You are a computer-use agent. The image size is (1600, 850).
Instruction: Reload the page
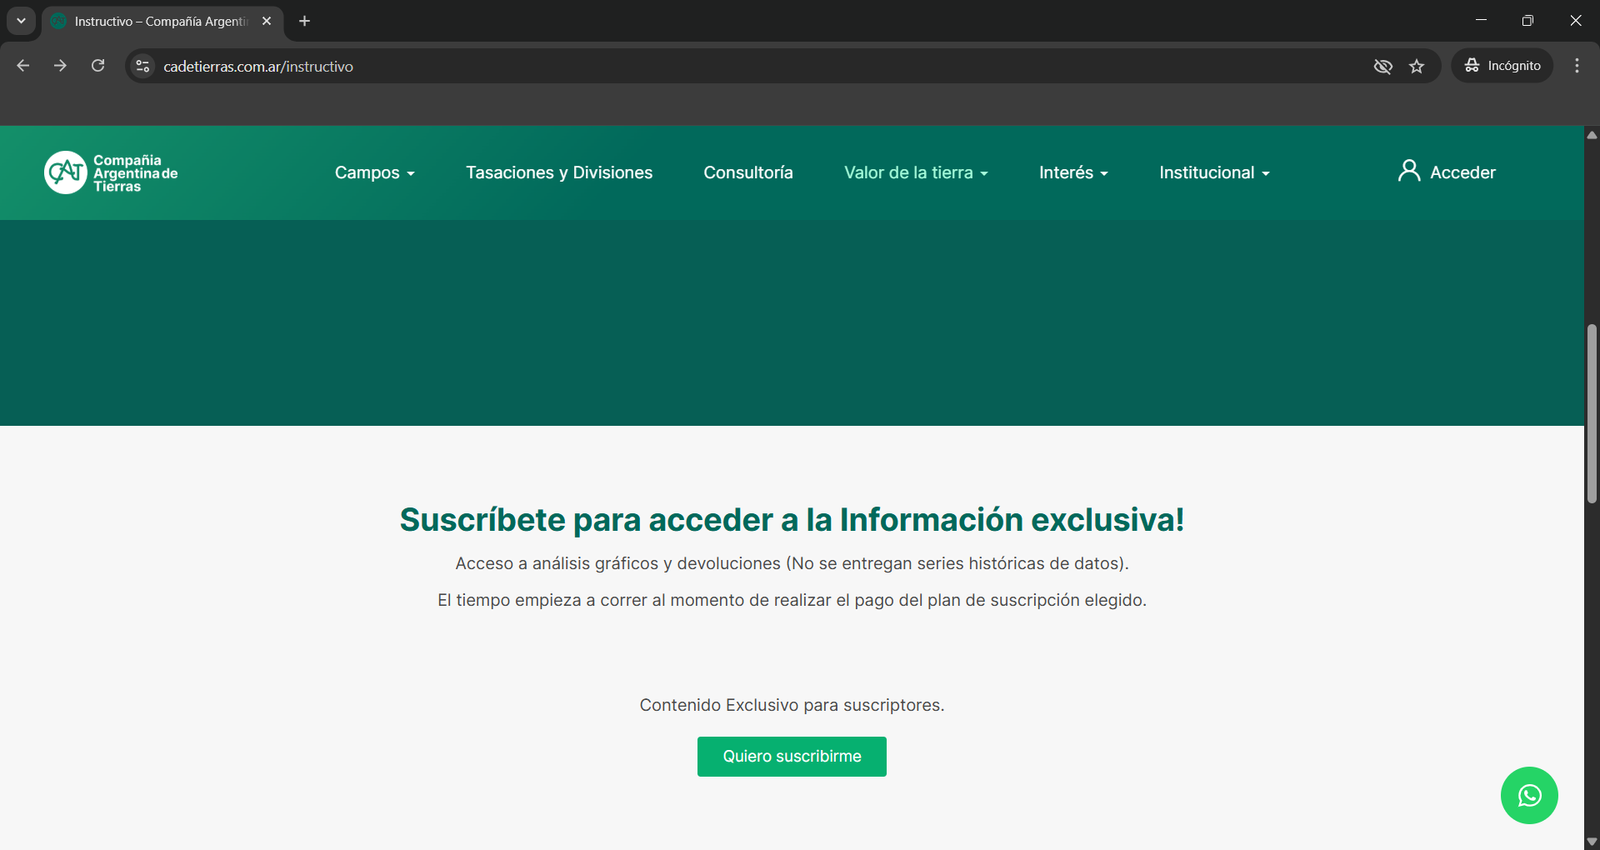98,66
